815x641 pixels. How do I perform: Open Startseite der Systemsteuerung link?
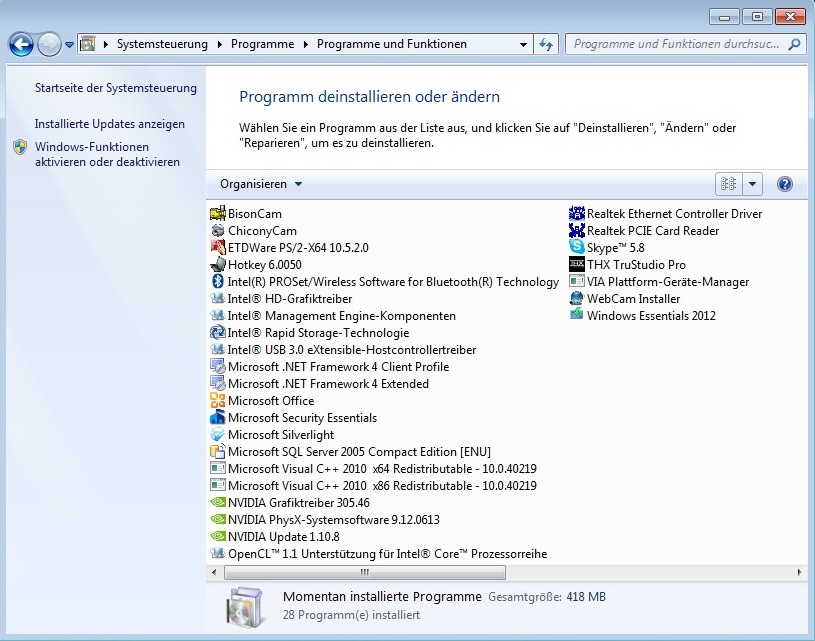tap(115, 88)
